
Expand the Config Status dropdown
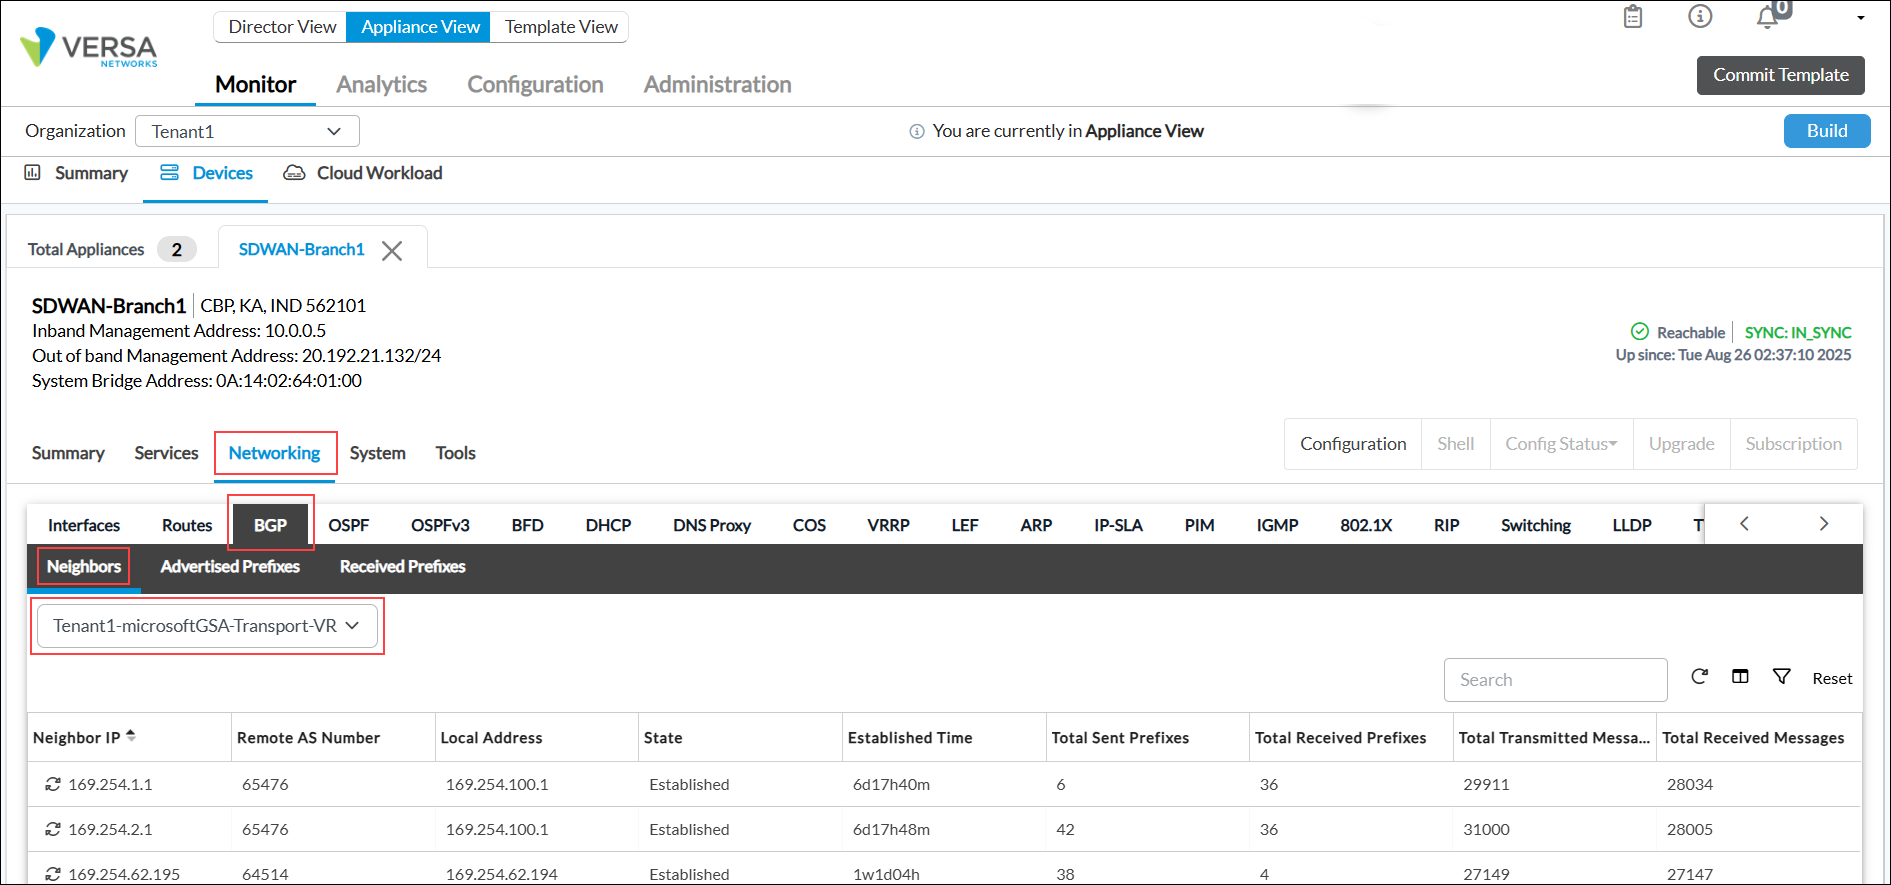(x=1560, y=444)
